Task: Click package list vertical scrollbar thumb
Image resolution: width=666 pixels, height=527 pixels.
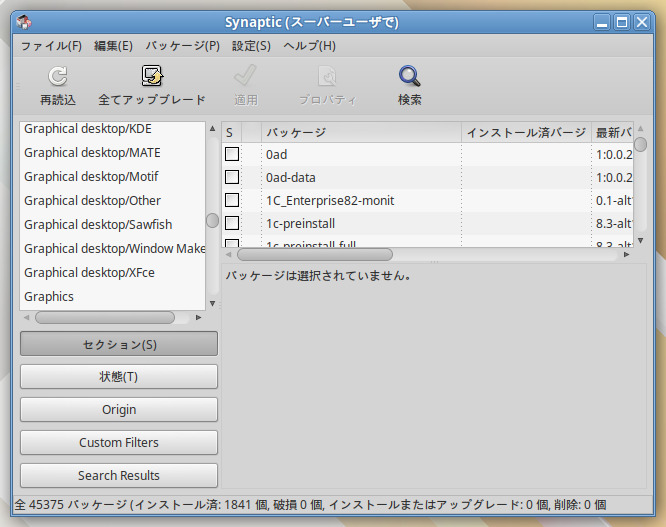Action: [641, 144]
